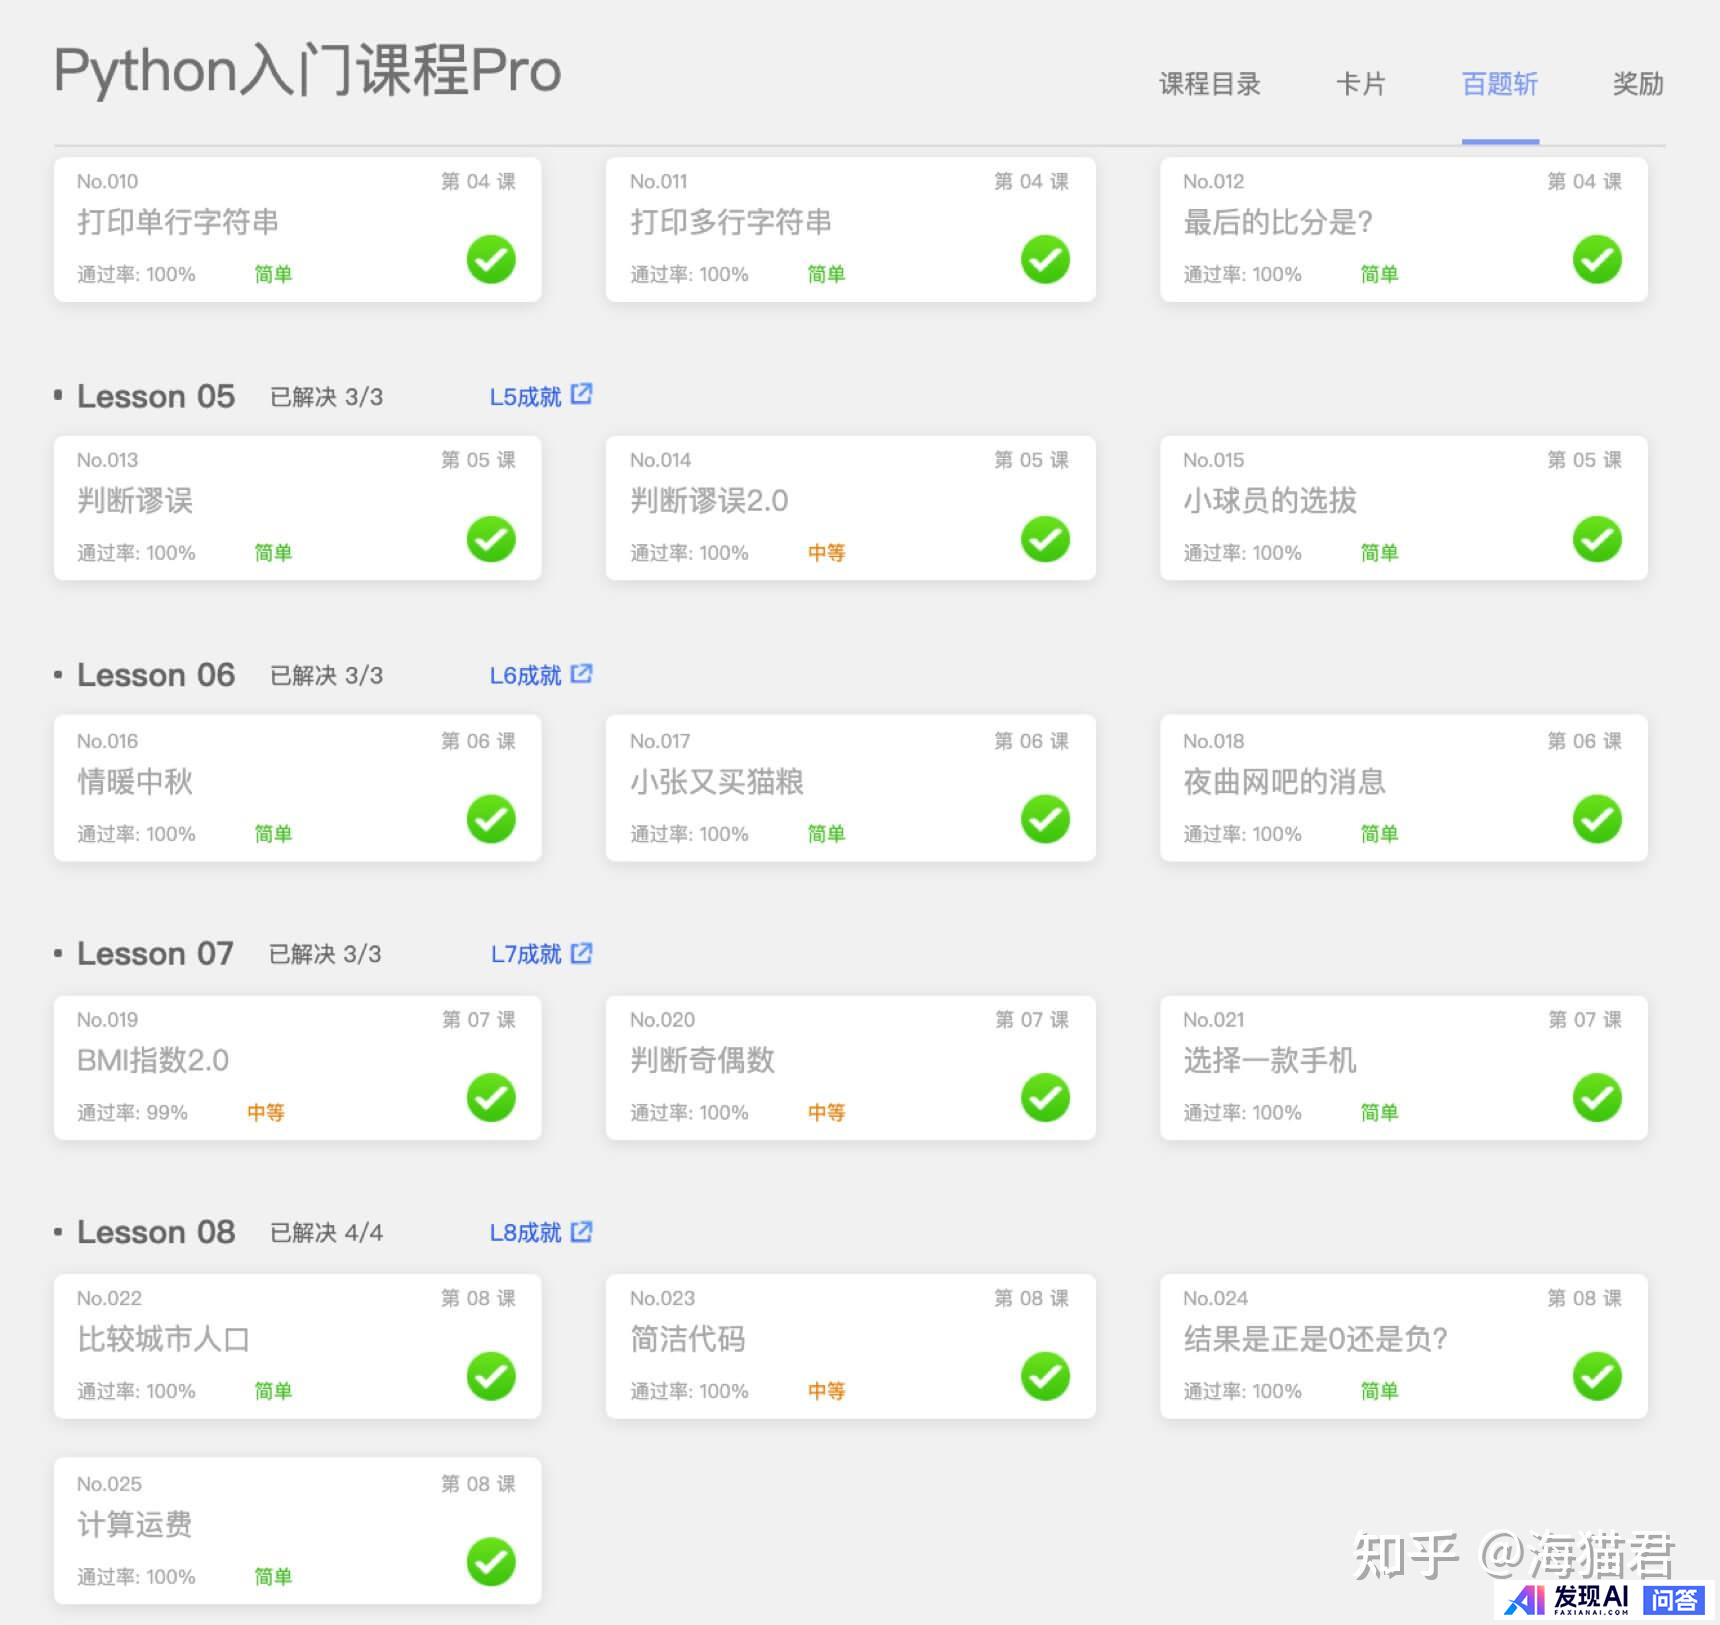Go to the 奖励 tab
This screenshot has height=1625, width=1720.
pyautogui.click(x=1637, y=84)
